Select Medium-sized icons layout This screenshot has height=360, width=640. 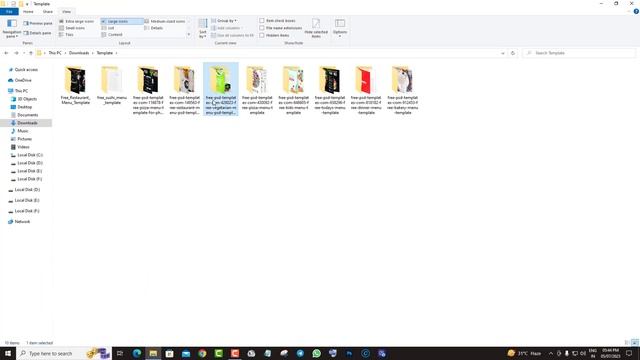tap(164, 21)
